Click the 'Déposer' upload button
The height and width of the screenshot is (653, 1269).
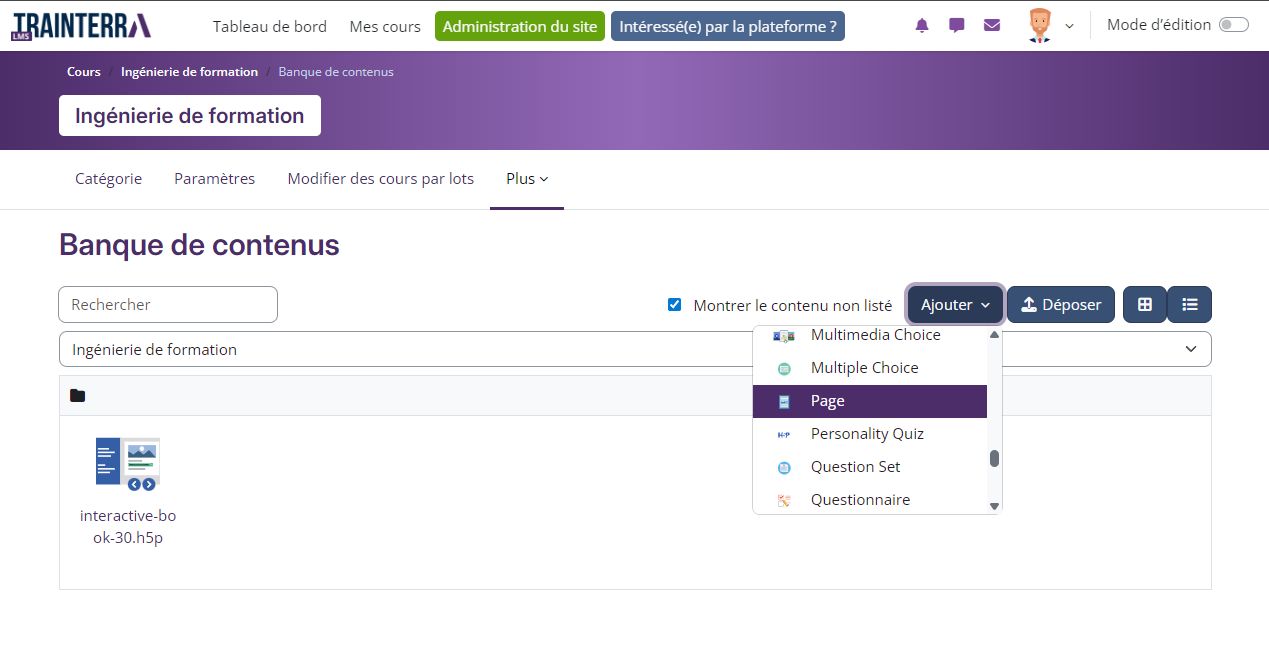pyautogui.click(x=1060, y=304)
